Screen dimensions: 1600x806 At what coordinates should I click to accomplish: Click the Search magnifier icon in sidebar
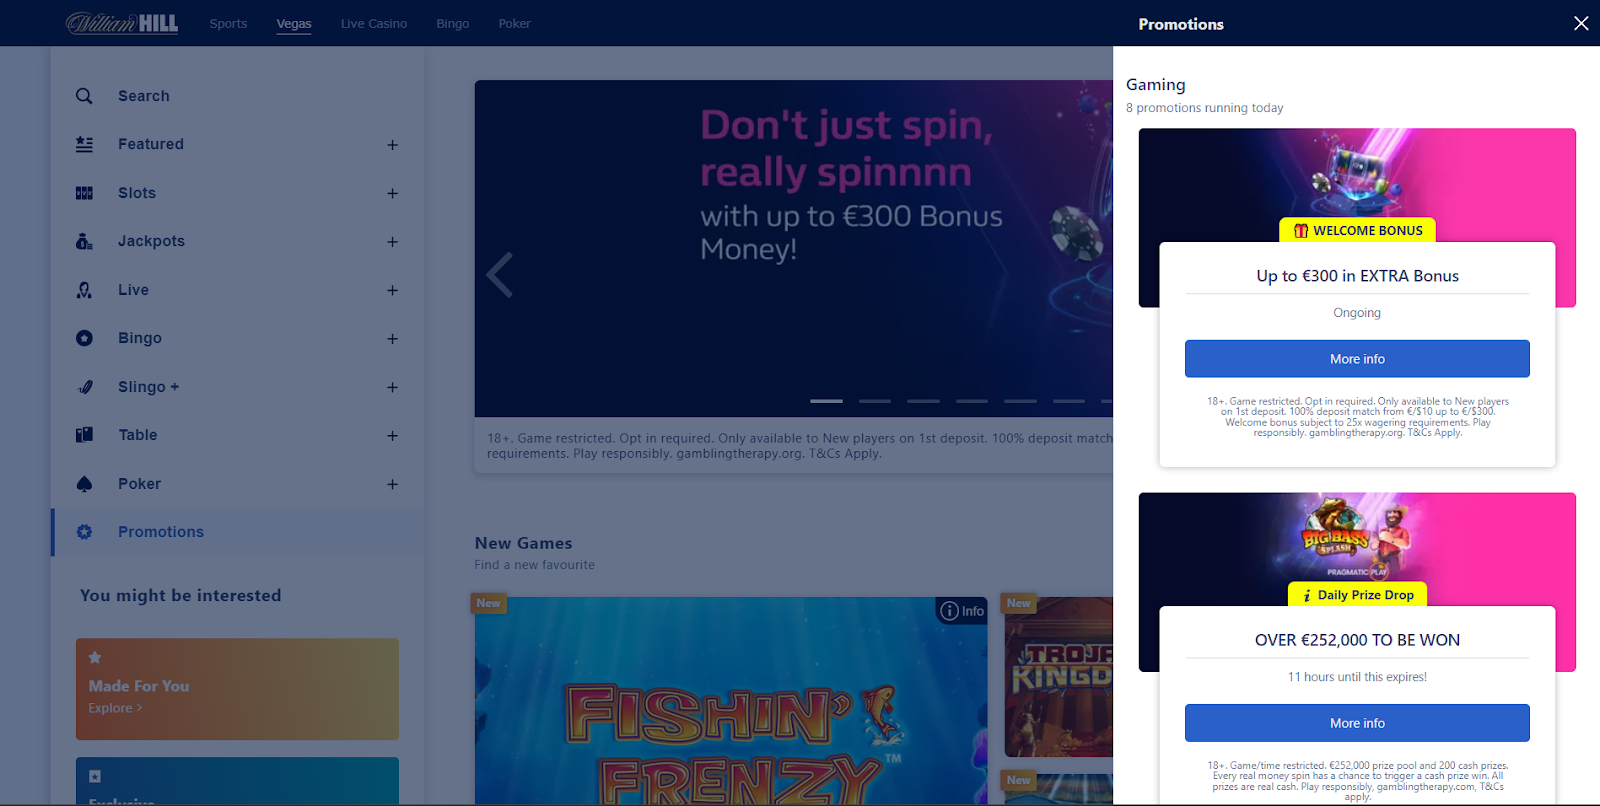click(84, 96)
